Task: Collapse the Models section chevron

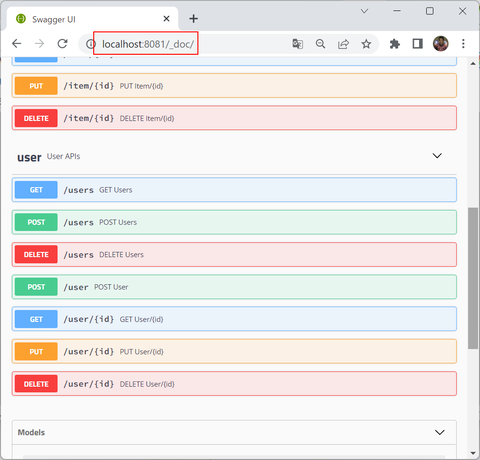Action: pyautogui.click(x=440, y=432)
